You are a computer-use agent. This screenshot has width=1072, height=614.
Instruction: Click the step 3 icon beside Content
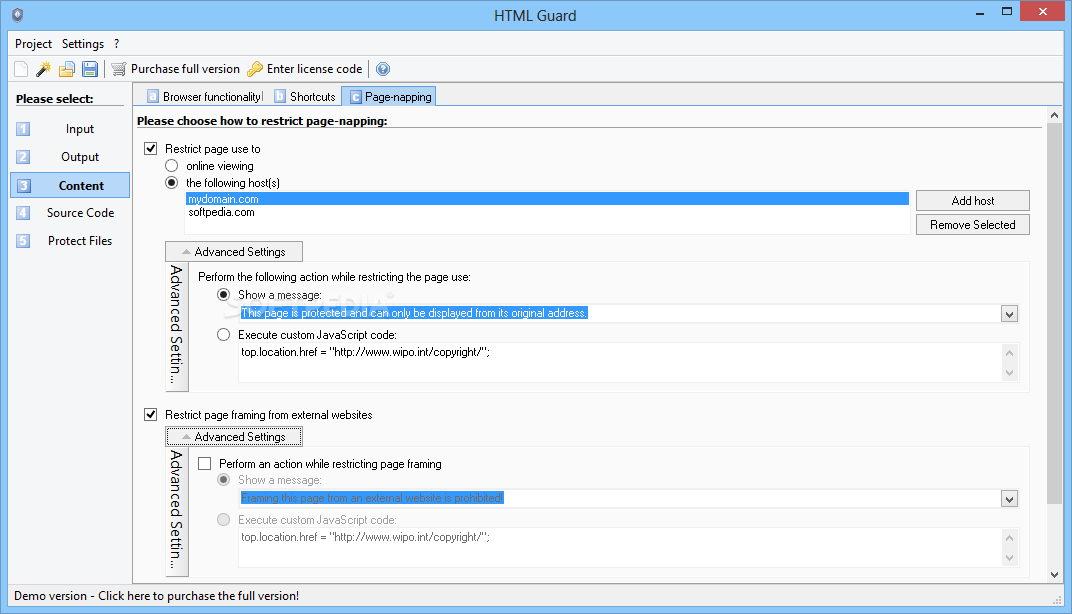coord(24,185)
